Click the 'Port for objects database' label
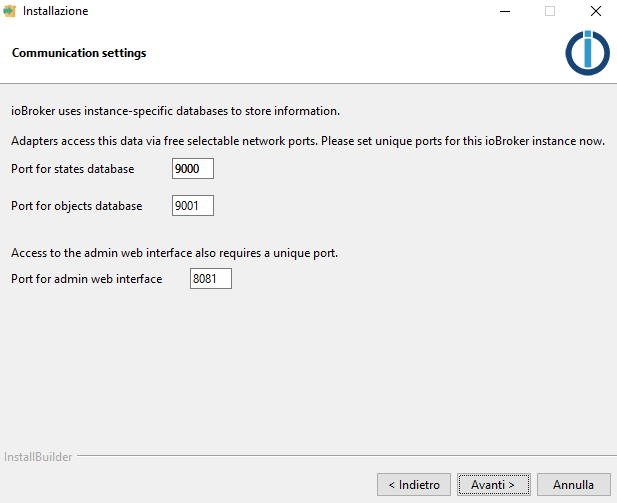The width and height of the screenshot is (617, 503). click(77, 206)
